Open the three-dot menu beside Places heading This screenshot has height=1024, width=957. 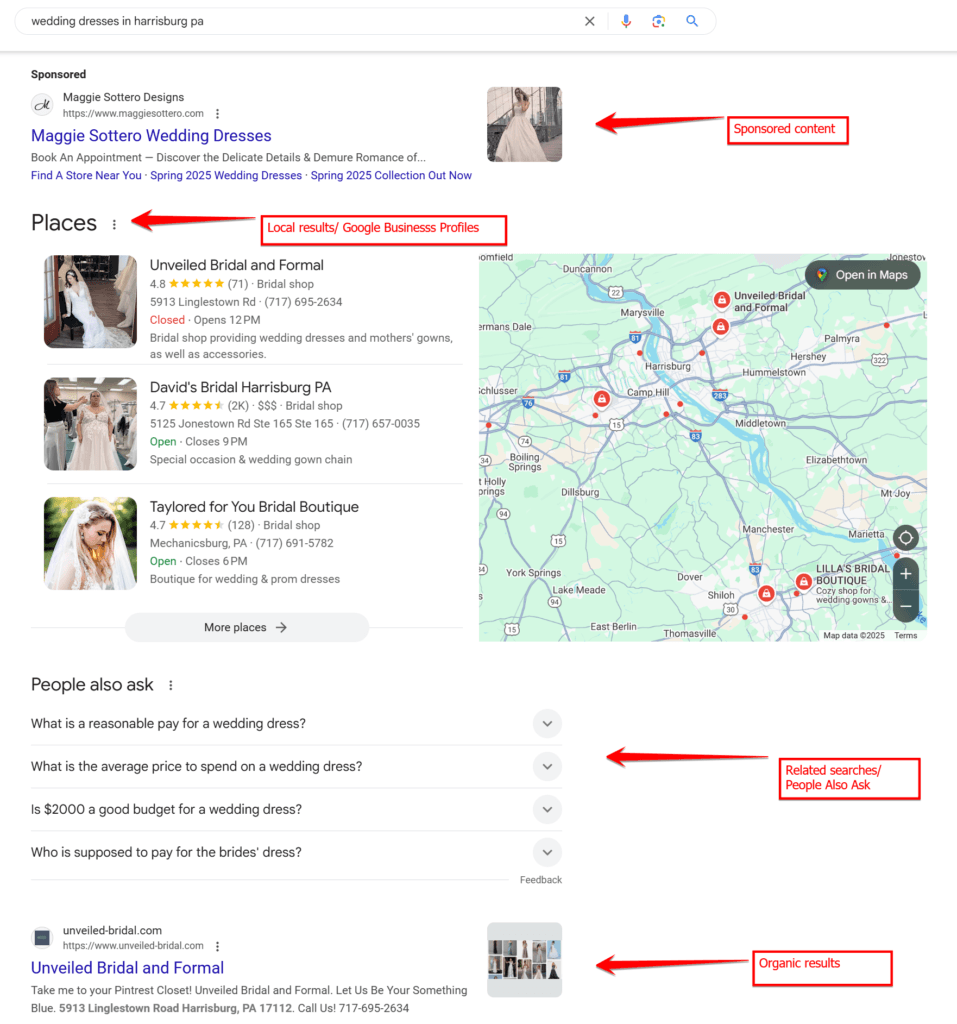pyautogui.click(x=114, y=225)
